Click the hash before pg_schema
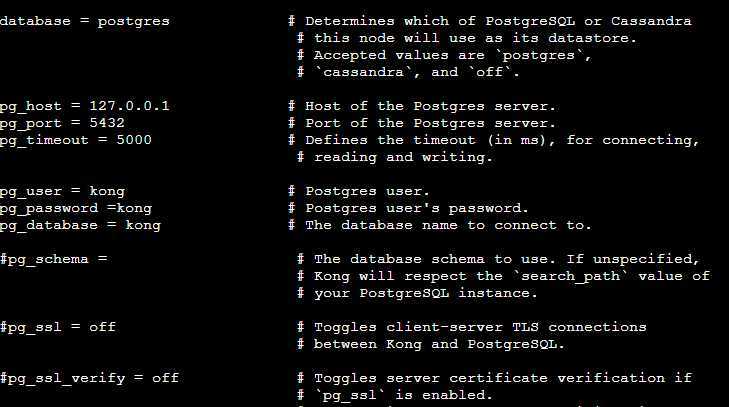This screenshot has width=729, height=407. click(3, 259)
